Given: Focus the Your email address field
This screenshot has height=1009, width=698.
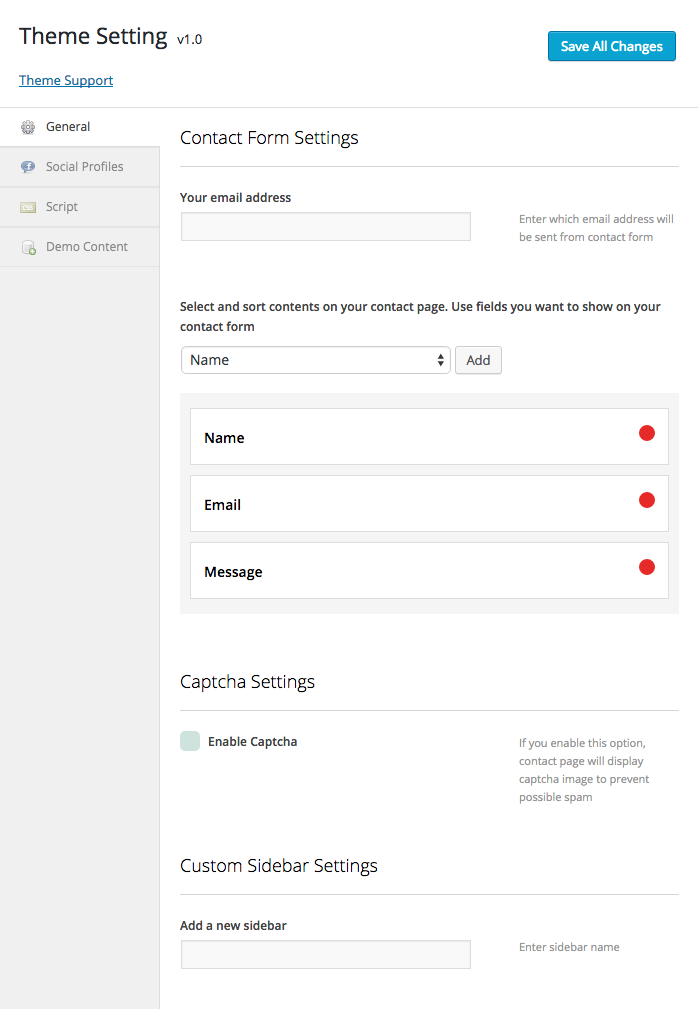Looking at the screenshot, I should tap(325, 227).
